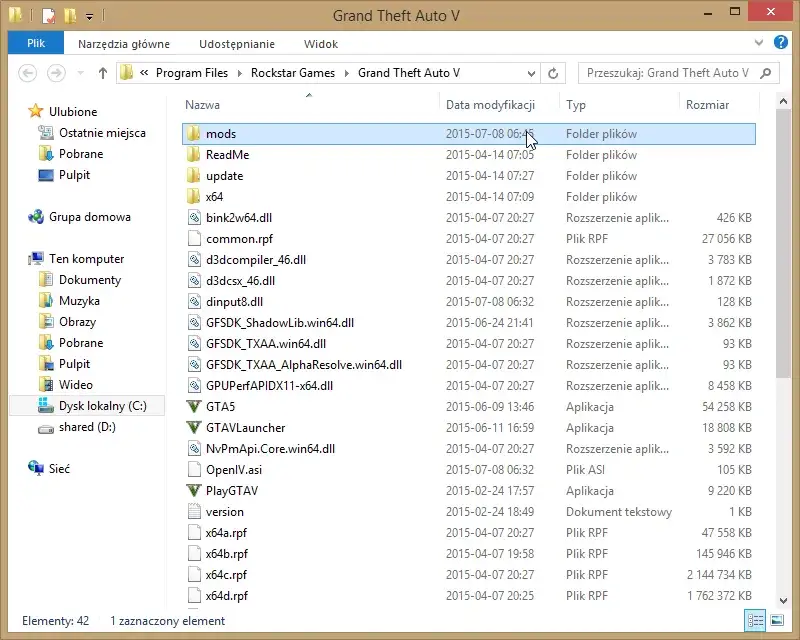Switch to details view layout icon
The width and height of the screenshot is (800, 640).
tap(756, 621)
